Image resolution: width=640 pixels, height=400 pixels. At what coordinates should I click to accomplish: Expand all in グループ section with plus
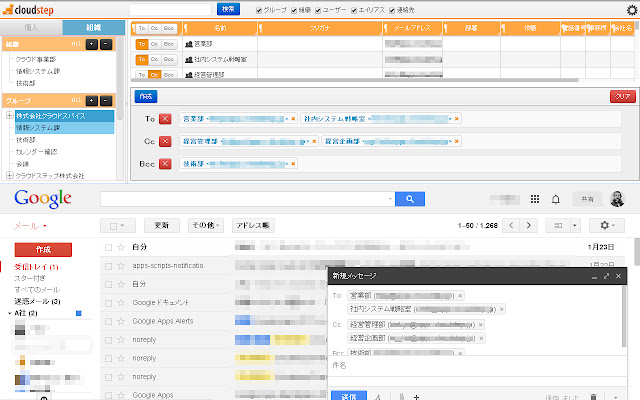tap(92, 100)
